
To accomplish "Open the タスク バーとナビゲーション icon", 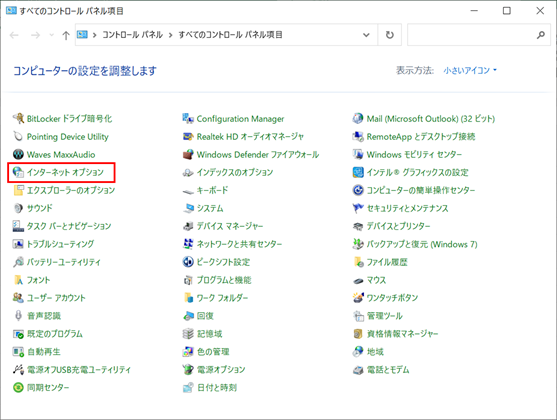I will pos(18,226).
